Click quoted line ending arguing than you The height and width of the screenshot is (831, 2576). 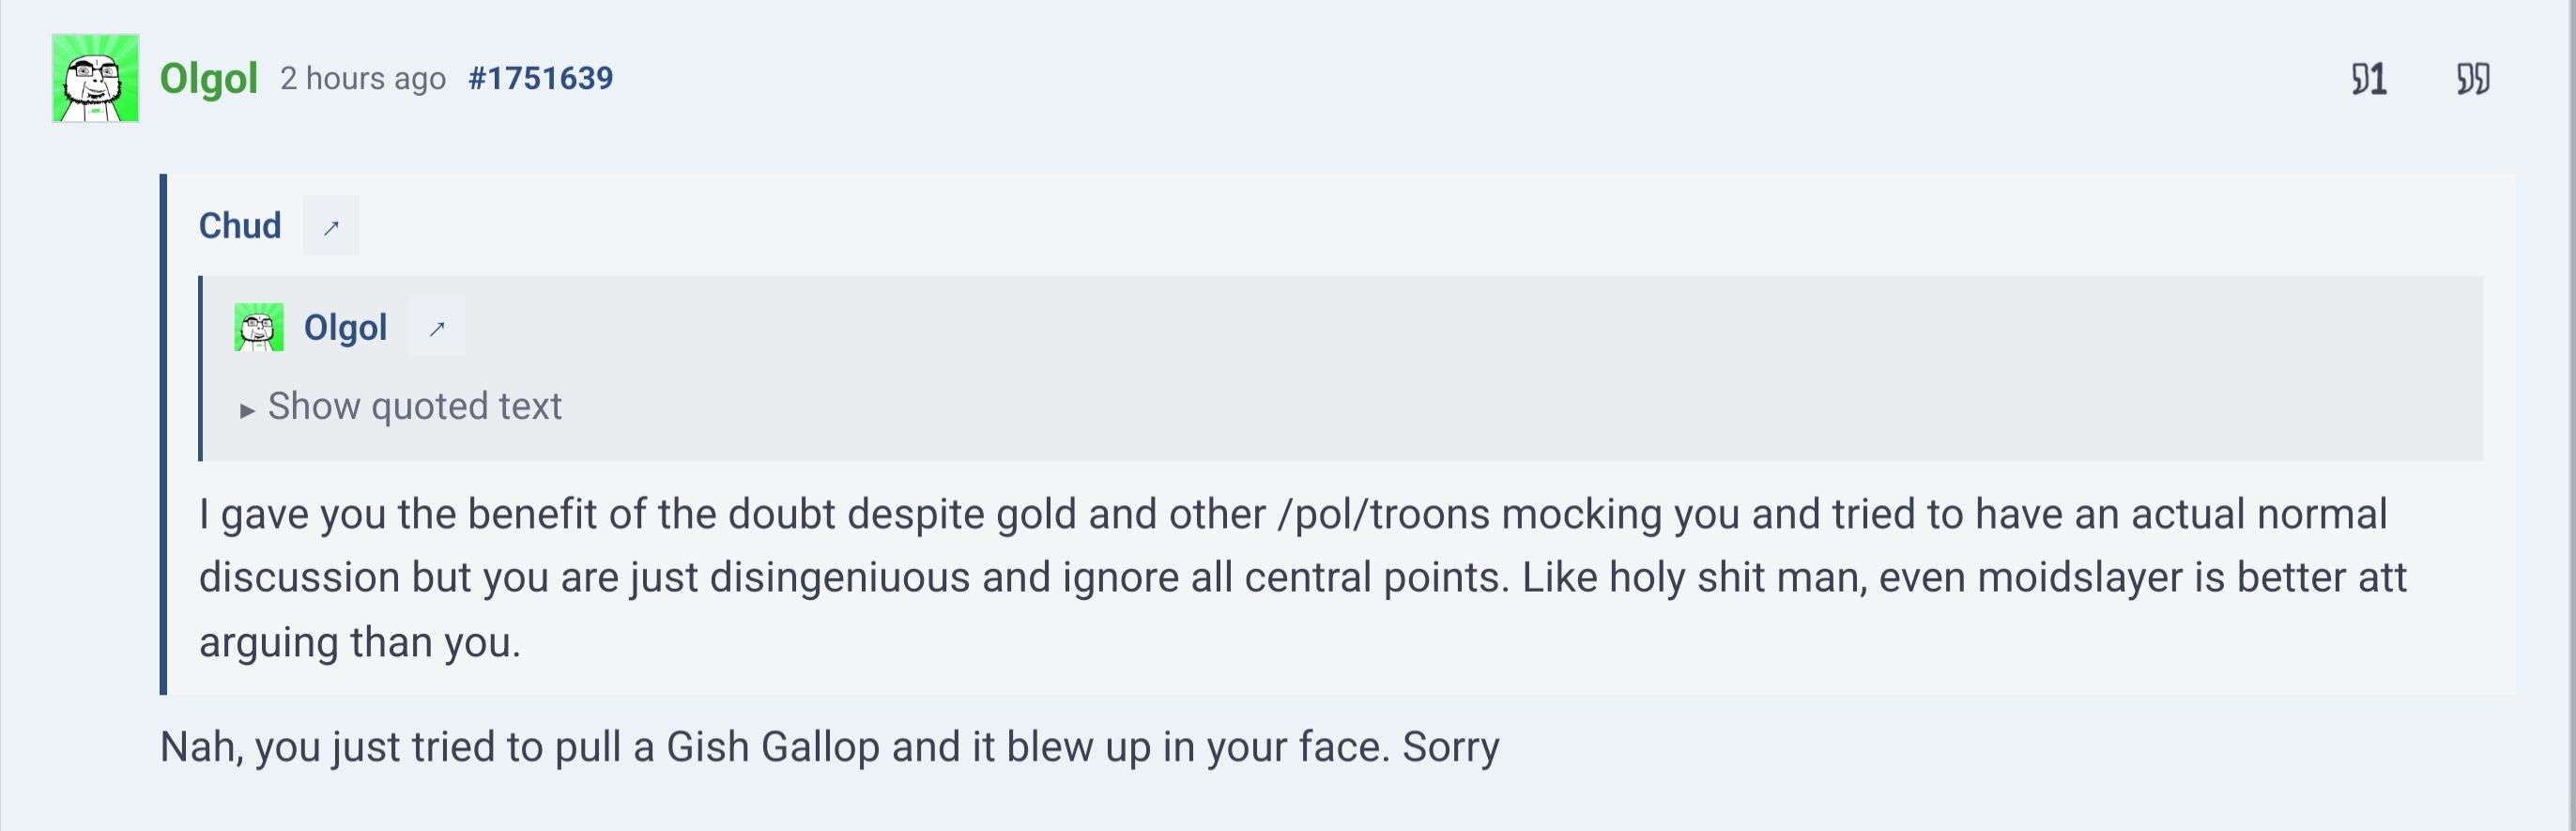(360, 642)
